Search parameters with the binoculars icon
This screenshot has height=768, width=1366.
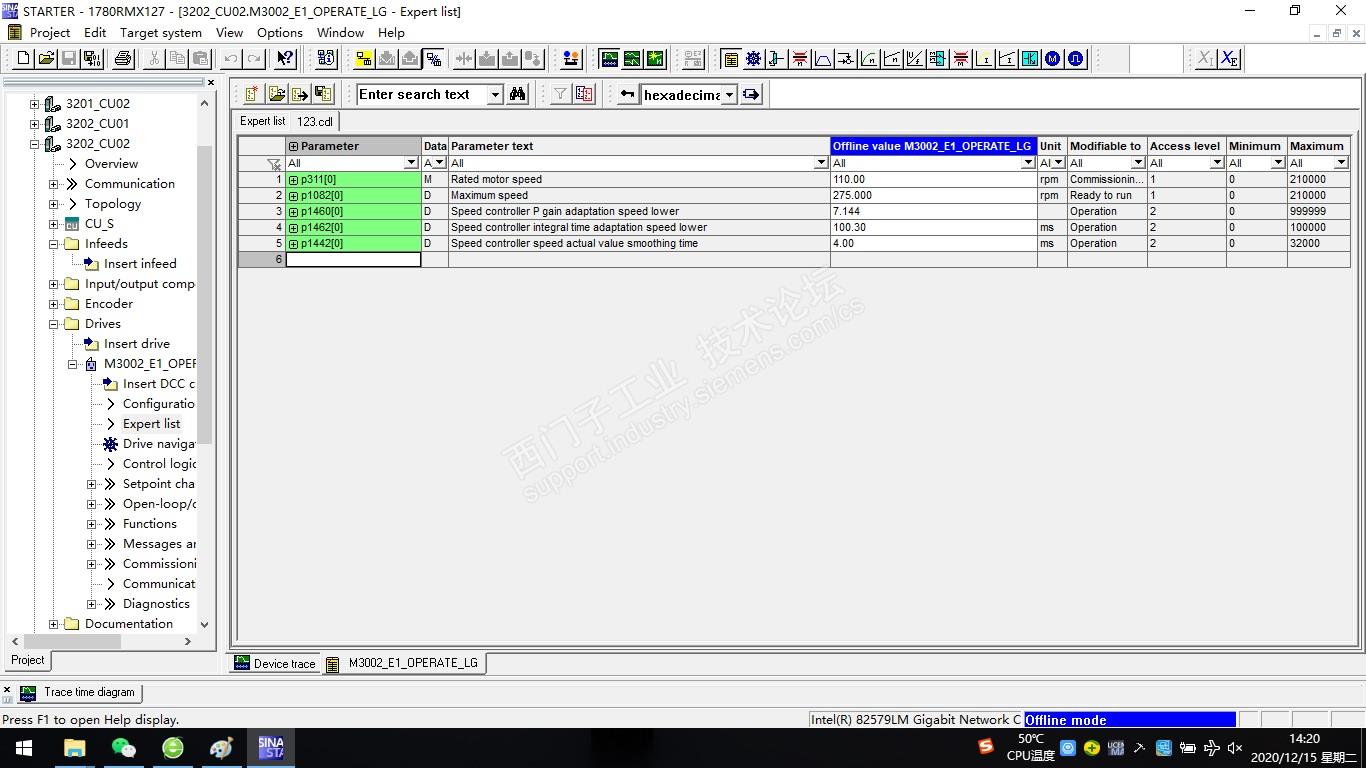pos(517,94)
